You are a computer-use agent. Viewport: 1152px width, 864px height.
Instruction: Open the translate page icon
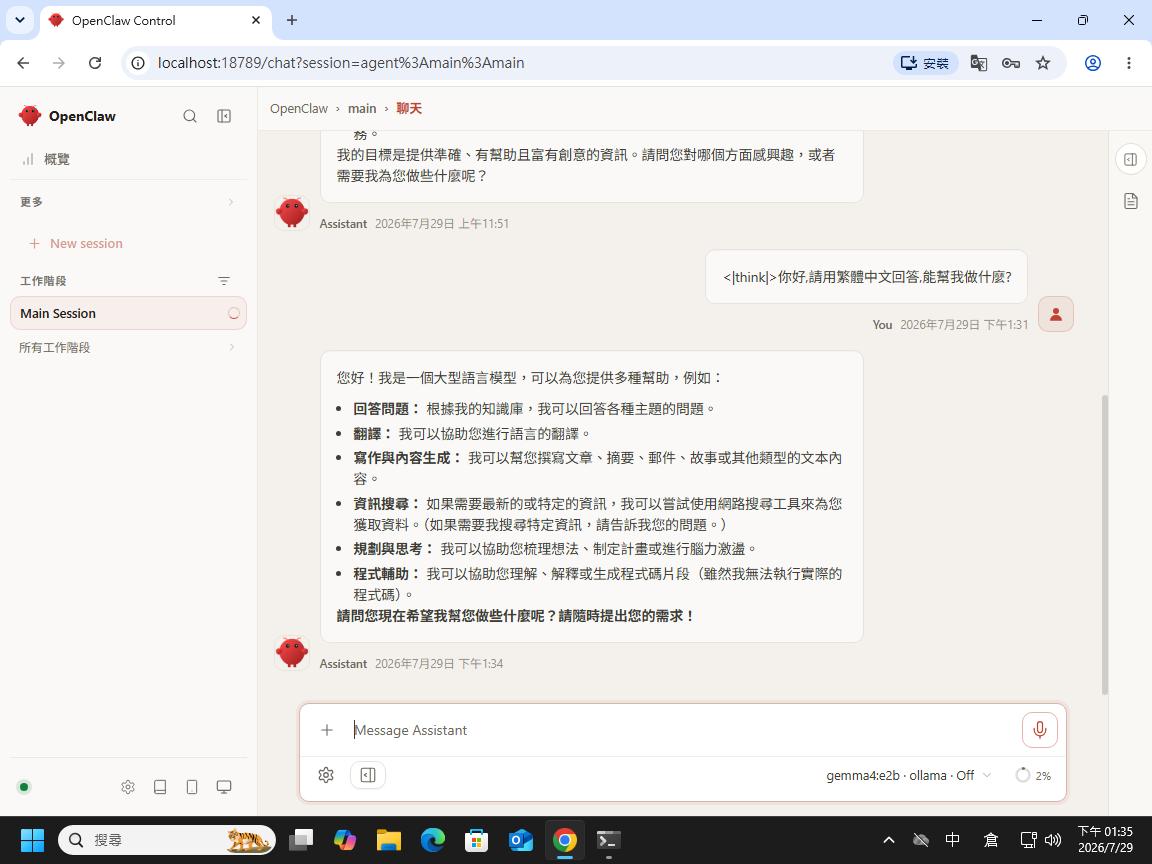point(978,63)
